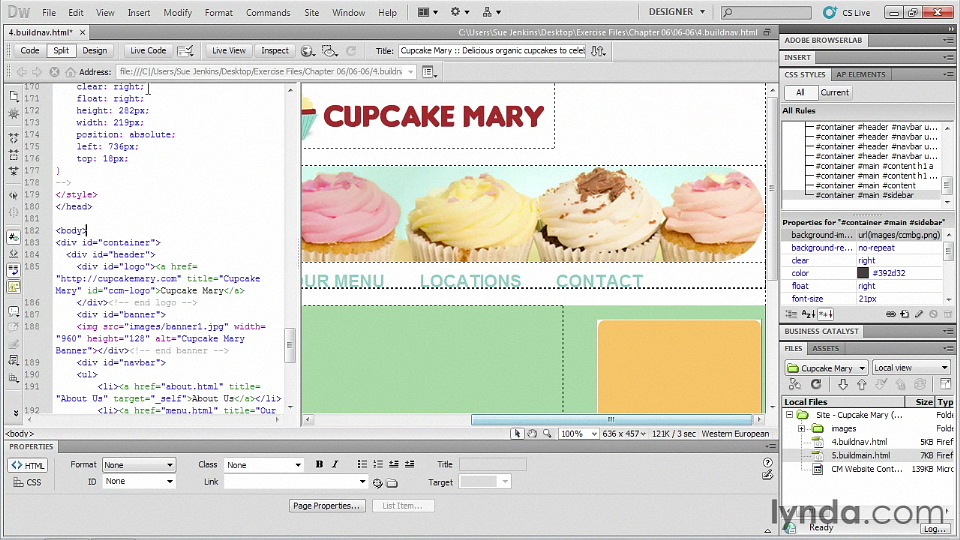Click Attach Style Sheet chain icon

(891, 314)
